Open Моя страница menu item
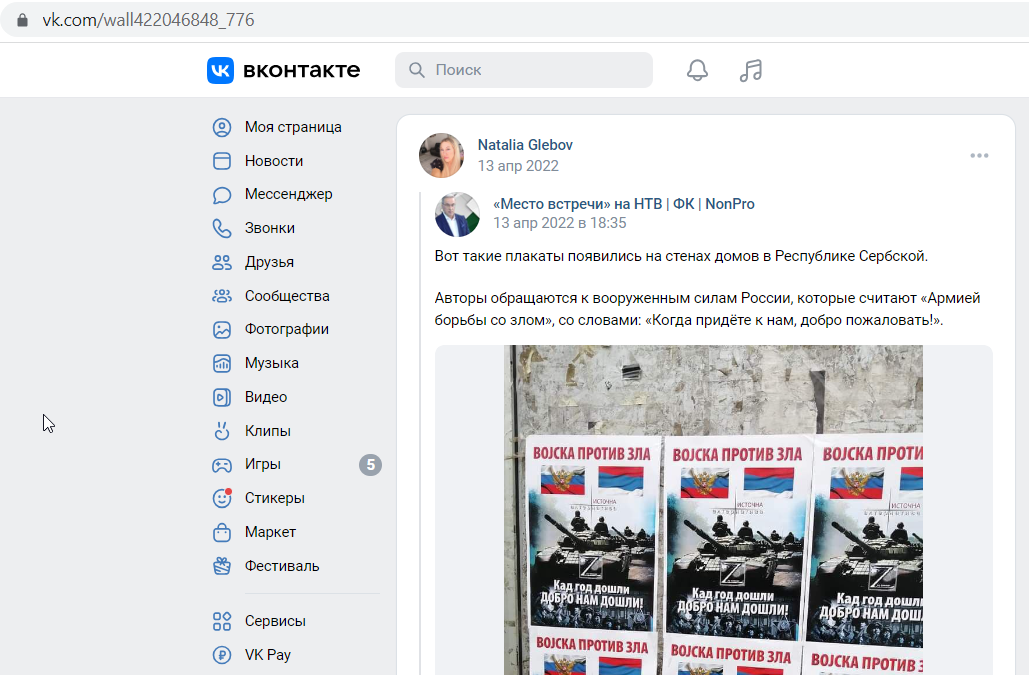The height and width of the screenshot is (675, 1029). (x=293, y=127)
